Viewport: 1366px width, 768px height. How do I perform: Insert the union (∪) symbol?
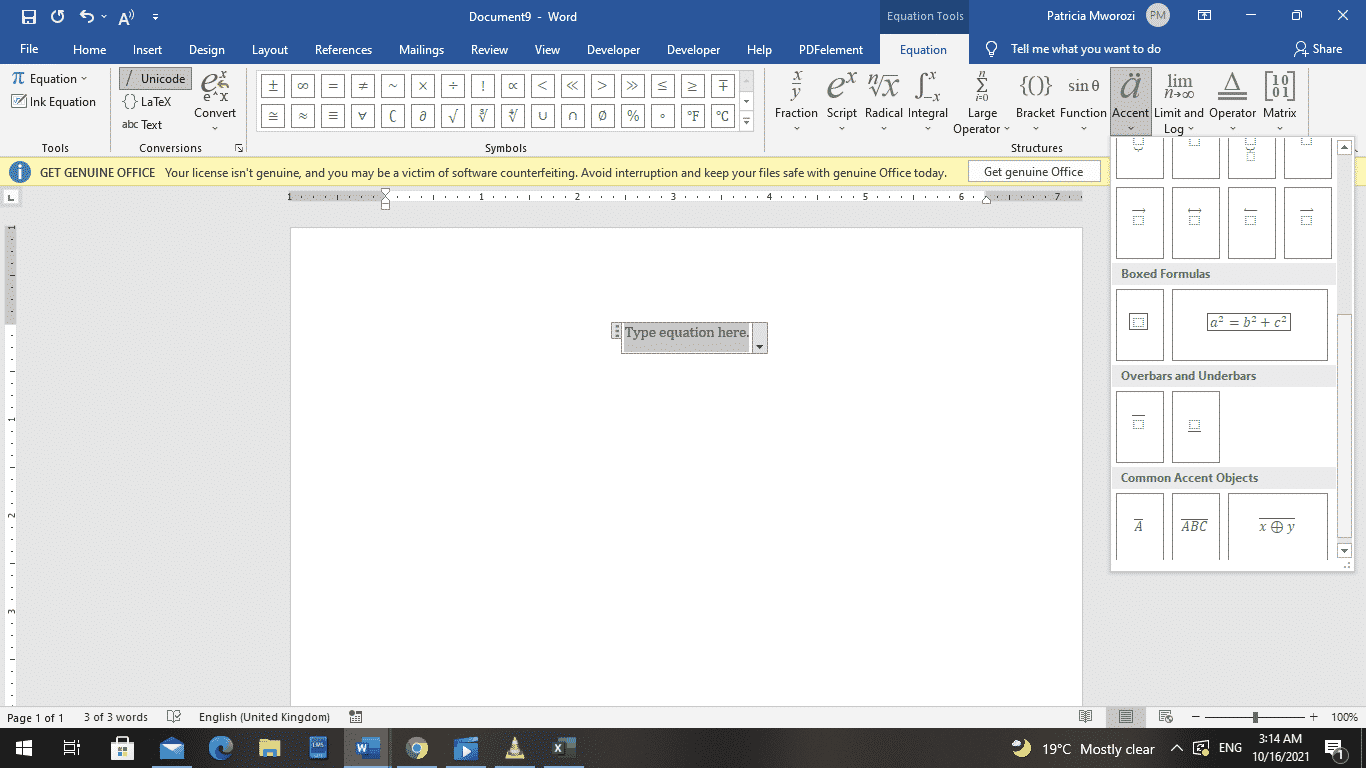point(543,116)
